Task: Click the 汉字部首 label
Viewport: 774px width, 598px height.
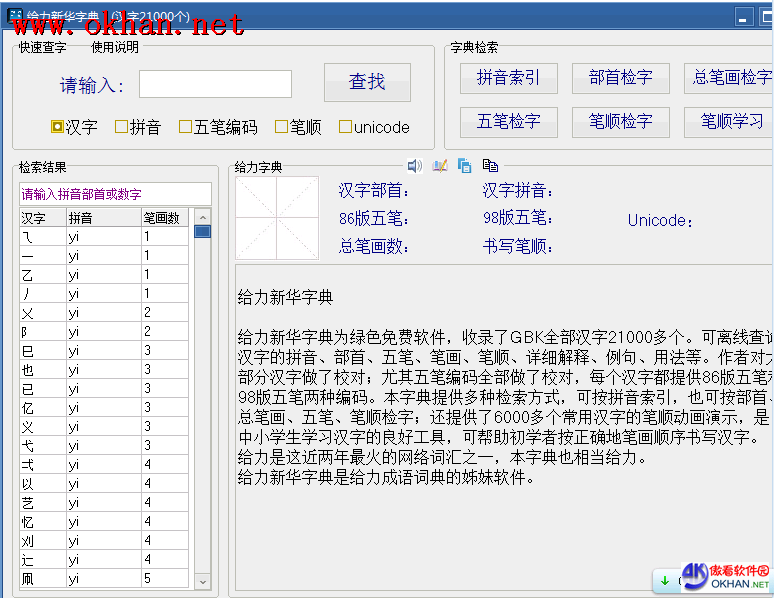Action: coord(374,191)
